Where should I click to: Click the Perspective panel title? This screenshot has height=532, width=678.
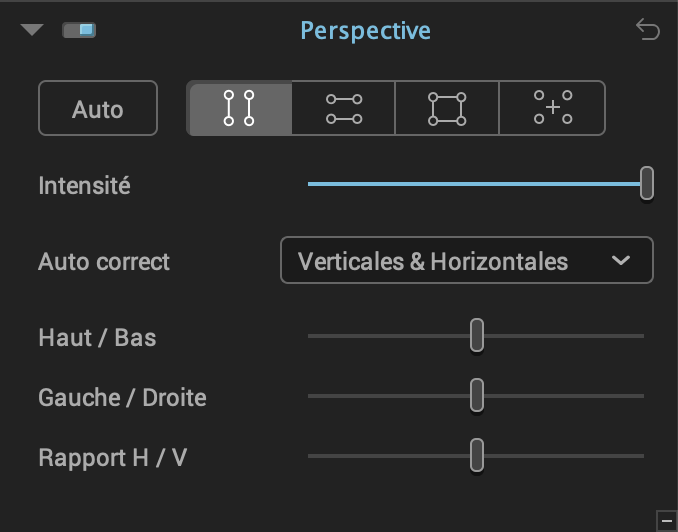(x=365, y=31)
